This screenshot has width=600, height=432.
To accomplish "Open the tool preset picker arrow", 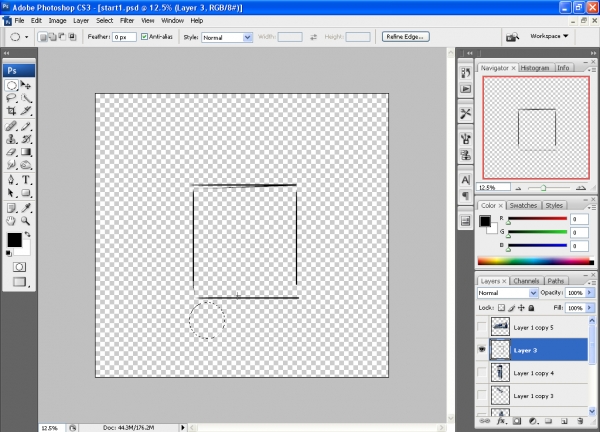I will (26, 37).
